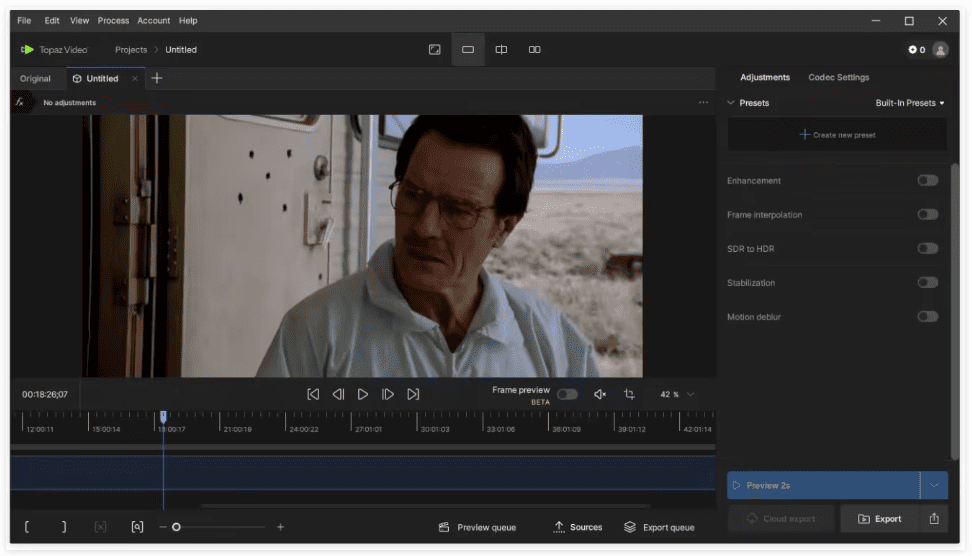
Task: Click the timeline horizontal scrollbar
Action: click(x=425, y=506)
